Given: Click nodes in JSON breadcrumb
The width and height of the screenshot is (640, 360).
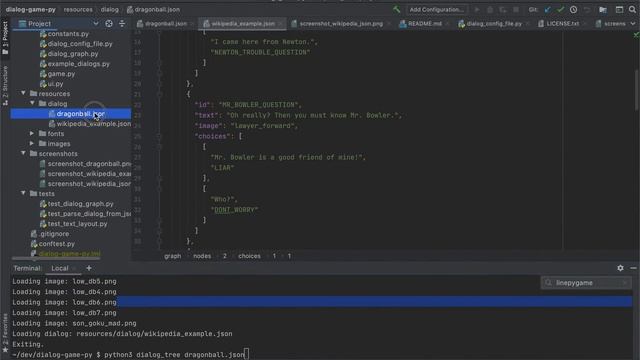Looking at the screenshot, I should pos(202,256).
